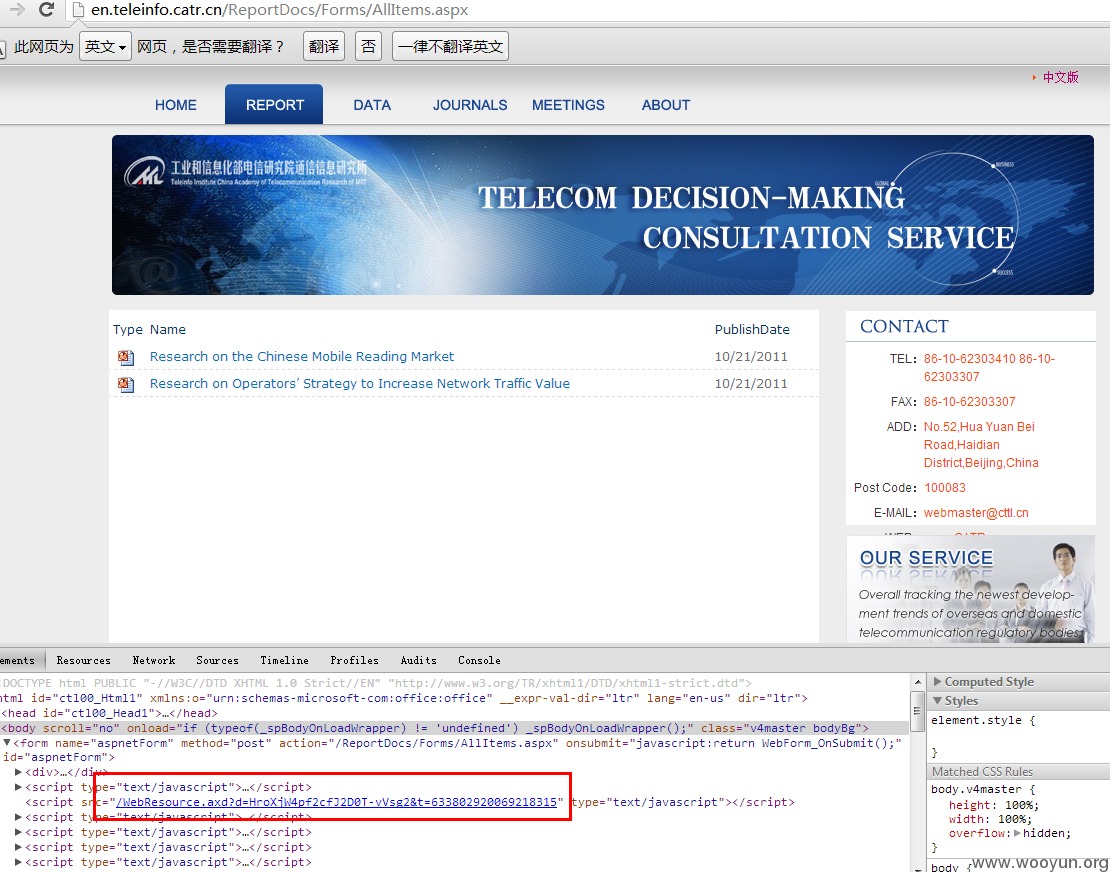Open the HOME navigation tab

pos(176,105)
